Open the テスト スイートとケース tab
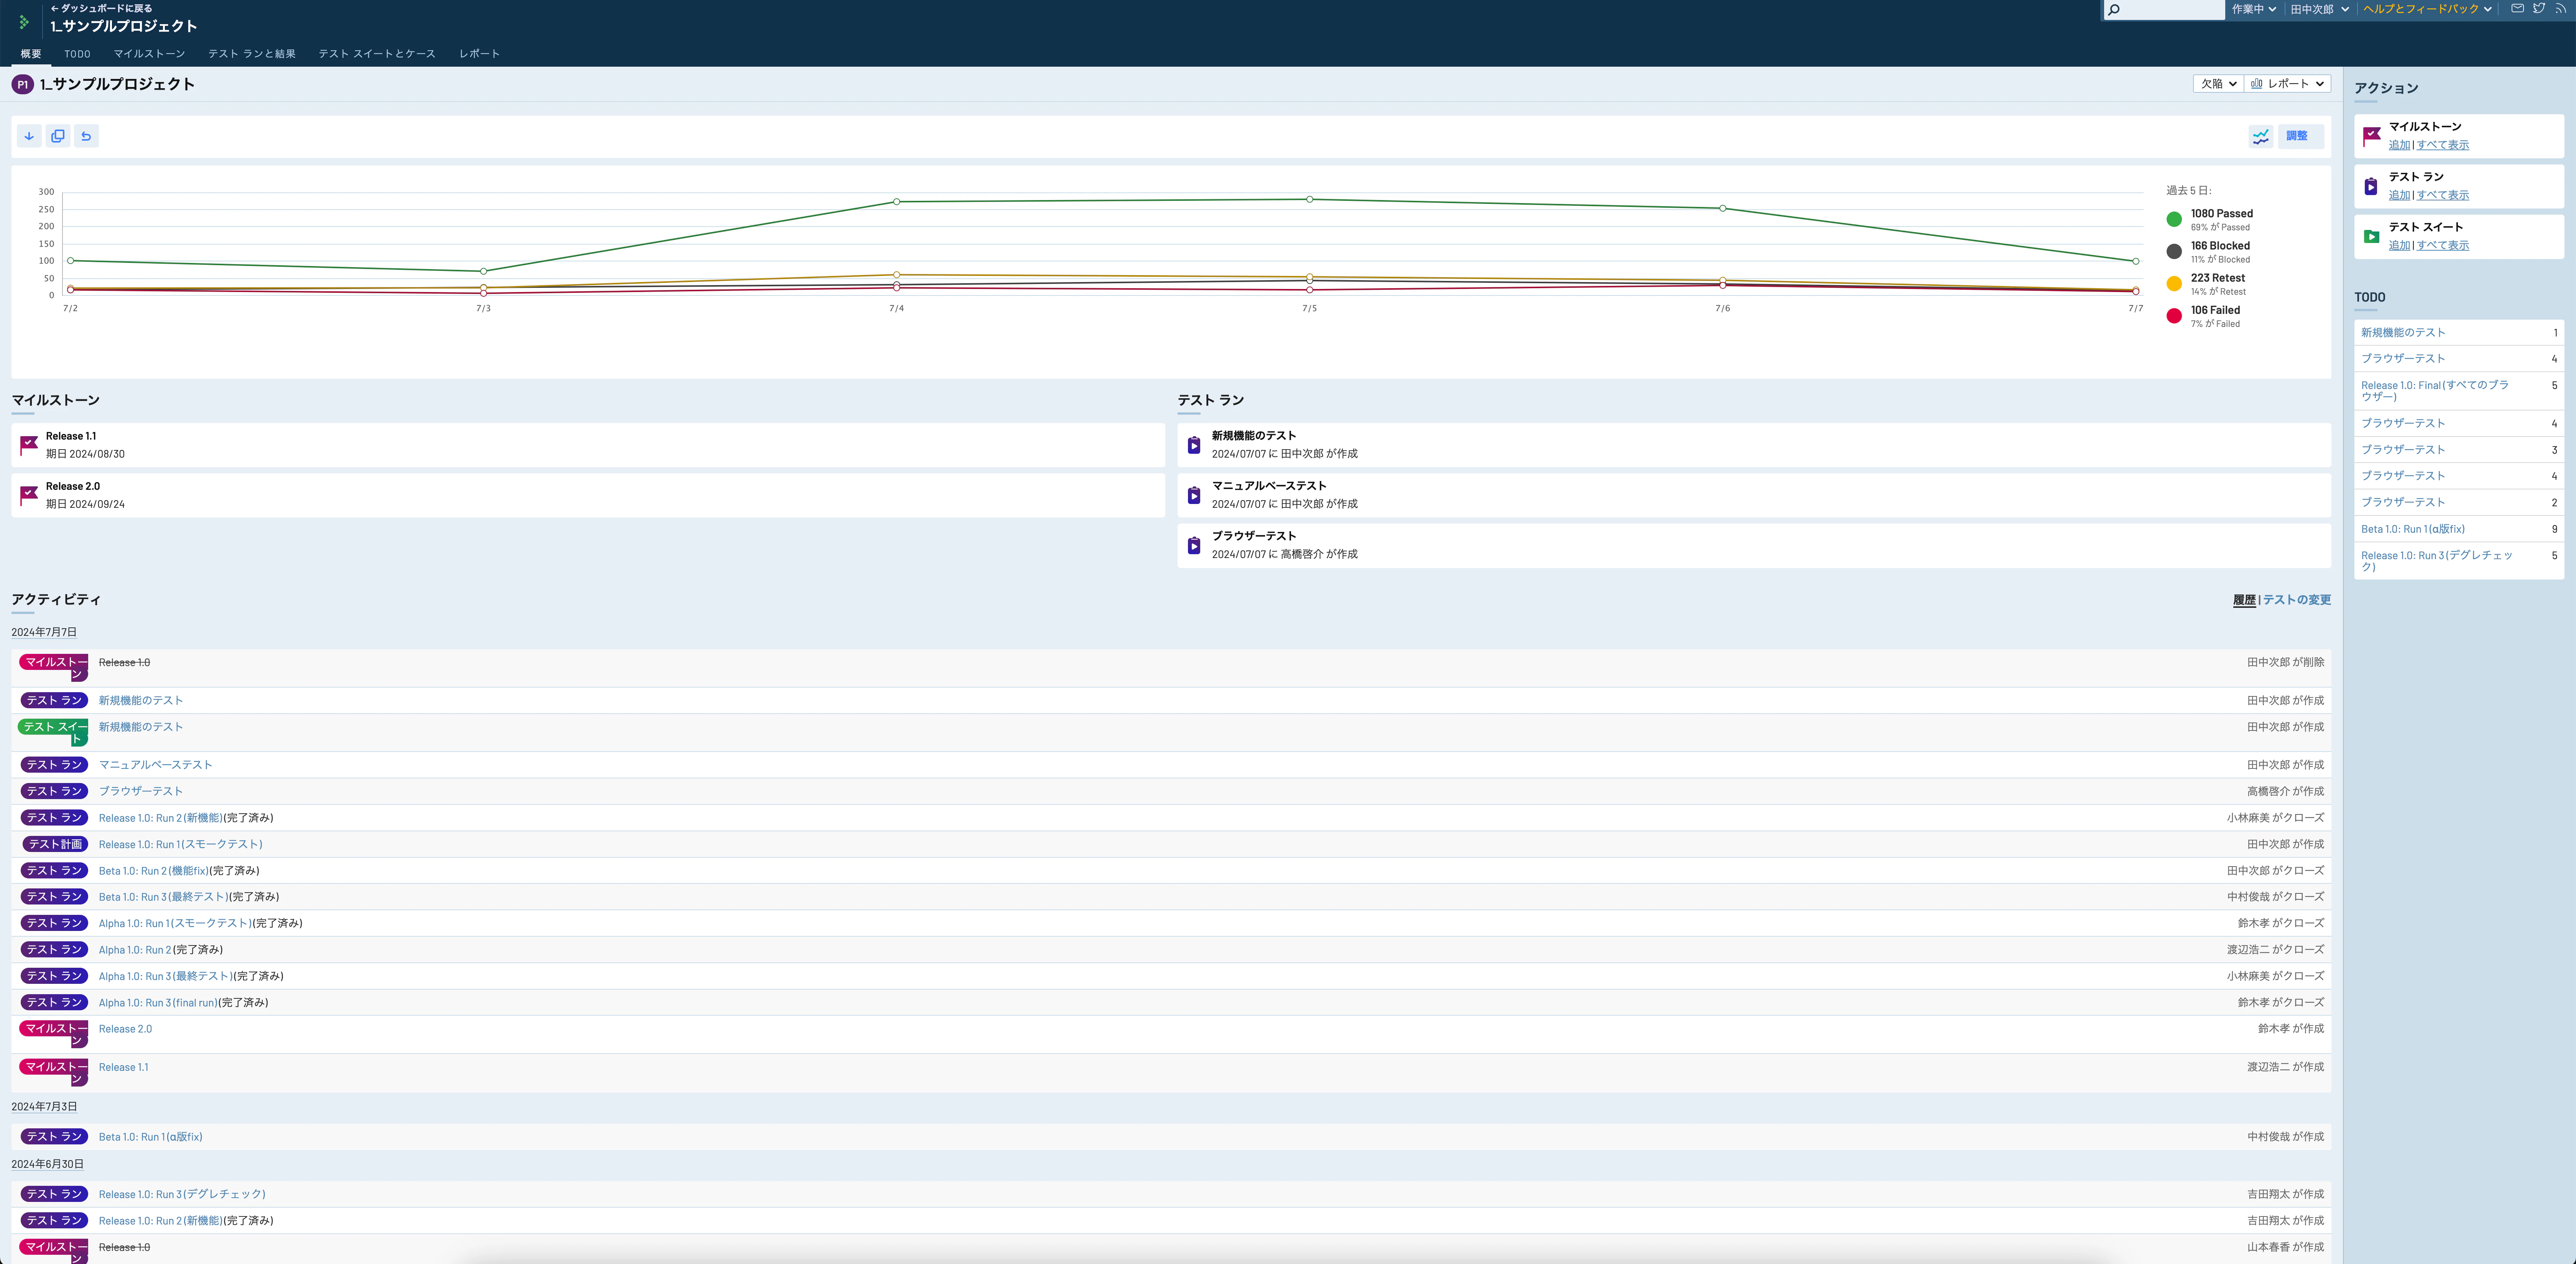The height and width of the screenshot is (1264, 2576). 377,54
